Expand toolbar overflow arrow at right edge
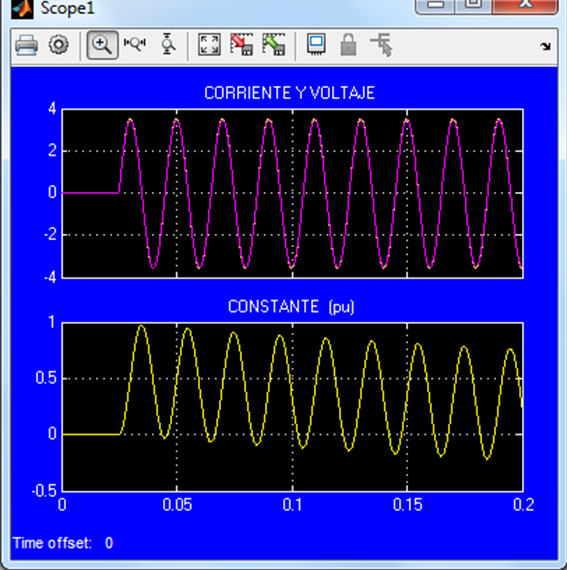Viewport: 567px width, 570px height. pos(545,46)
